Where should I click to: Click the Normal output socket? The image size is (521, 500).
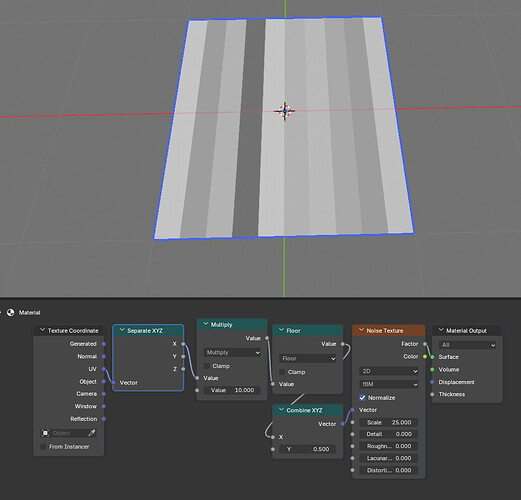pos(104,356)
